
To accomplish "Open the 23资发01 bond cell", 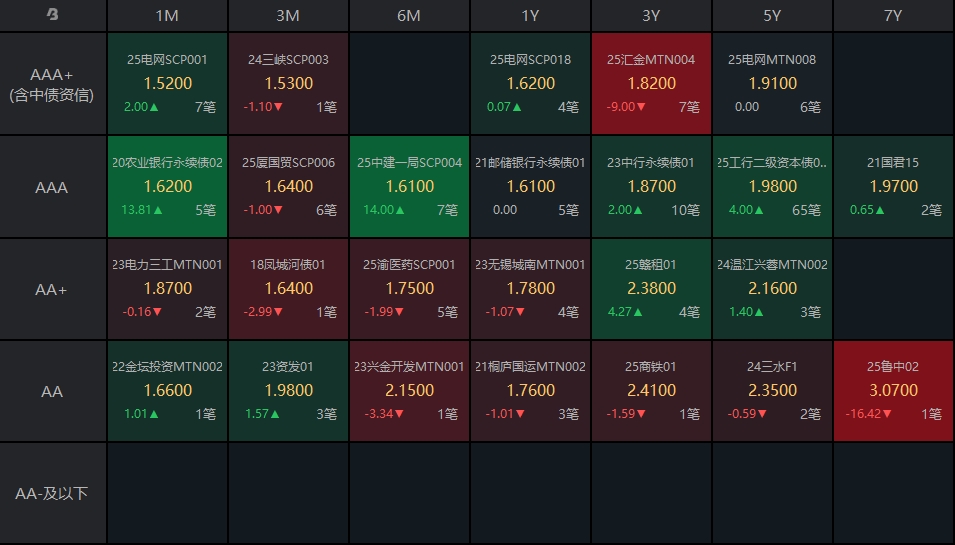I will click(288, 391).
